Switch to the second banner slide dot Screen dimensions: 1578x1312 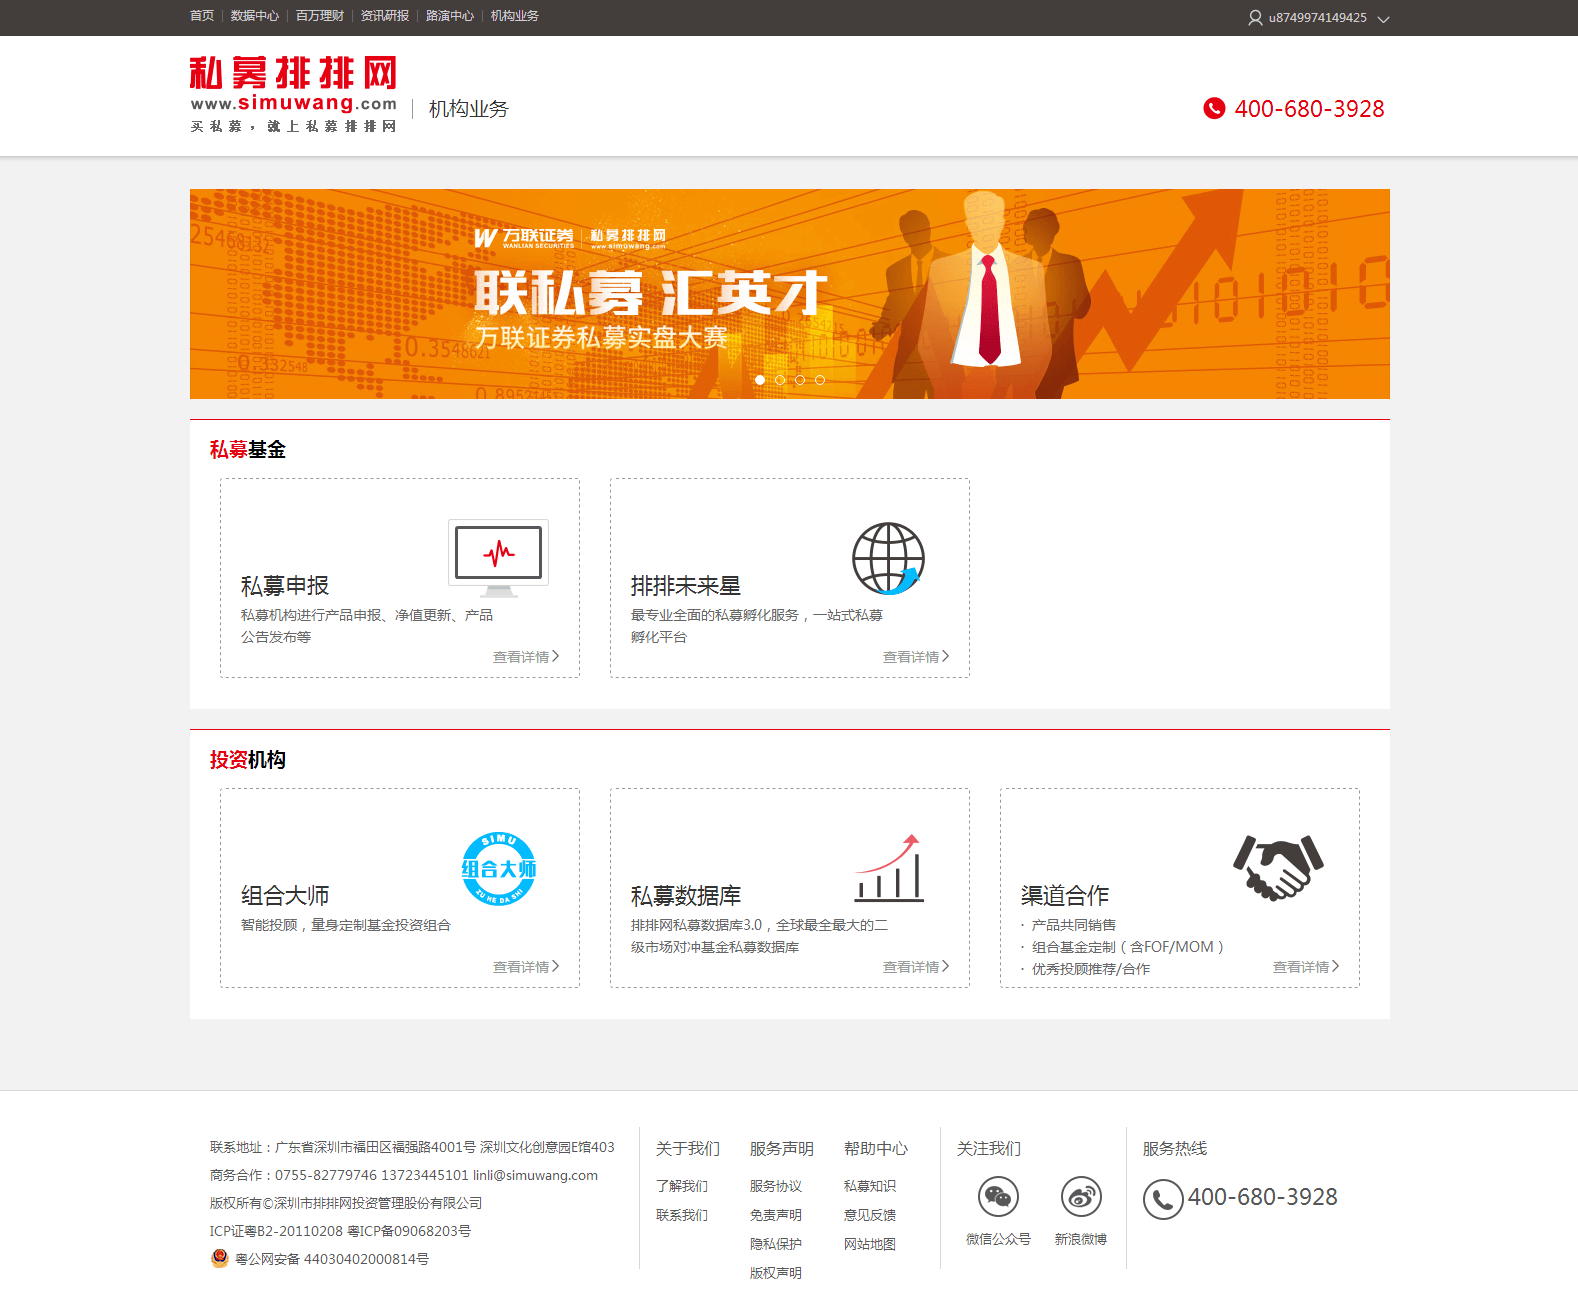point(780,380)
